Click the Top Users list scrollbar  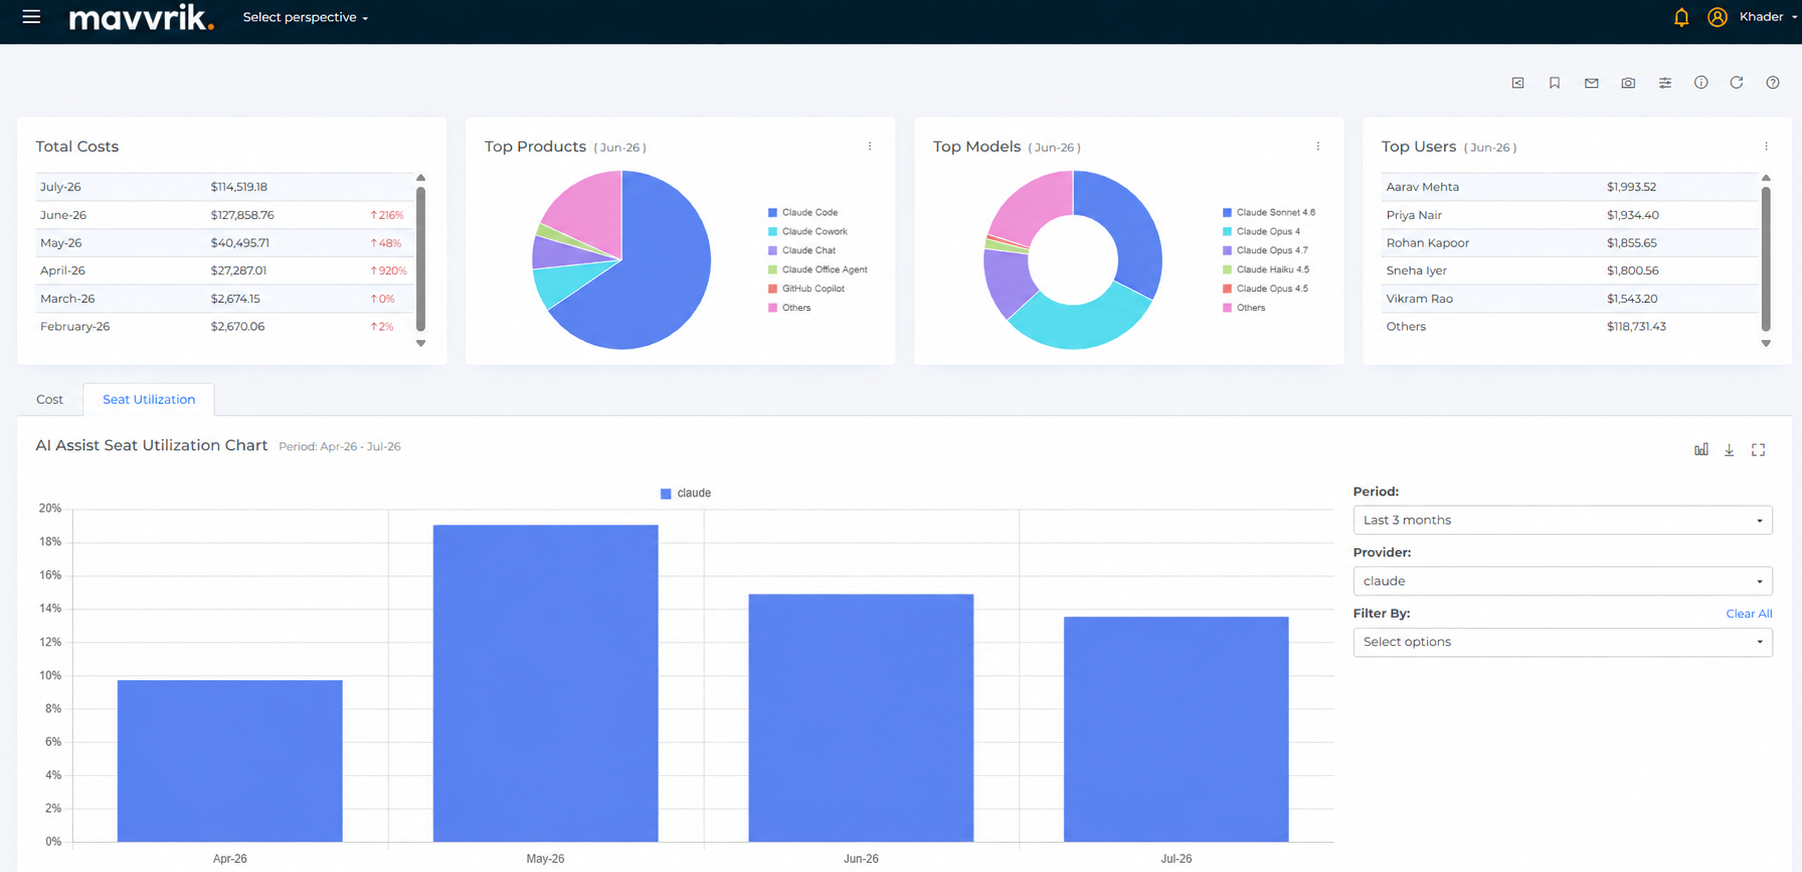pyautogui.click(x=1766, y=259)
